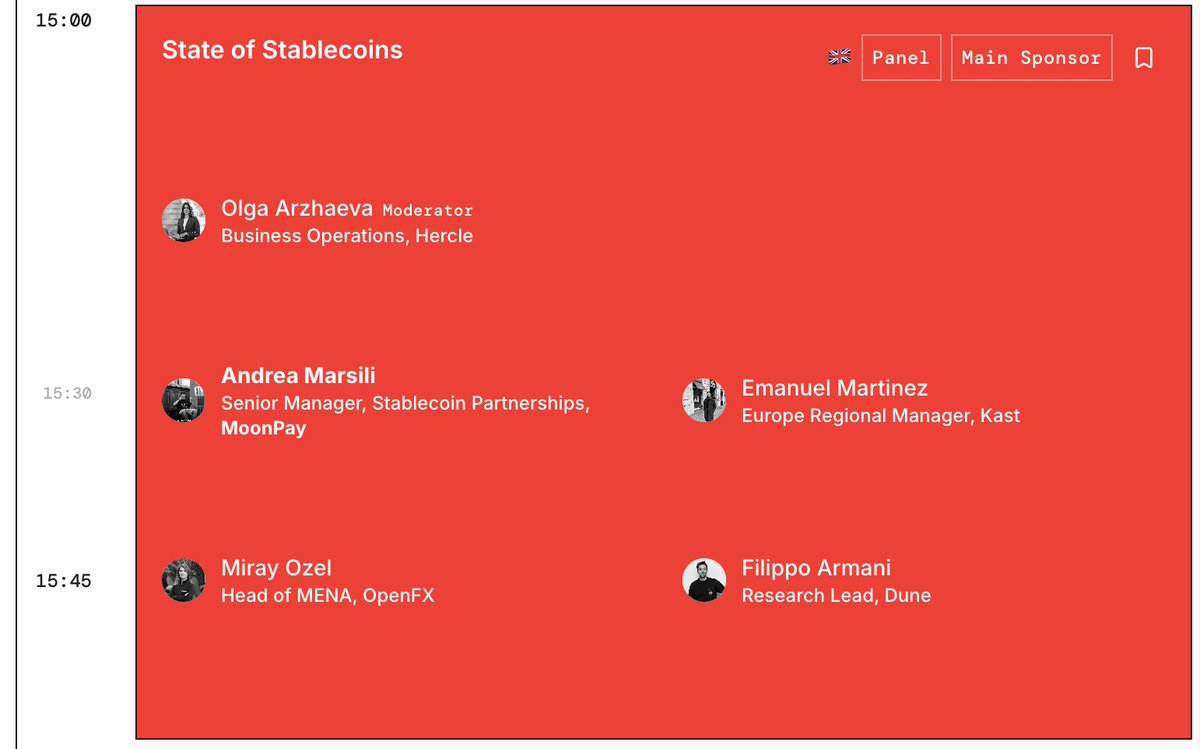Open the Olga Arzhaeva speaker name
Image resolution: width=1200 pixels, height=749 pixels.
click(297, 209)
